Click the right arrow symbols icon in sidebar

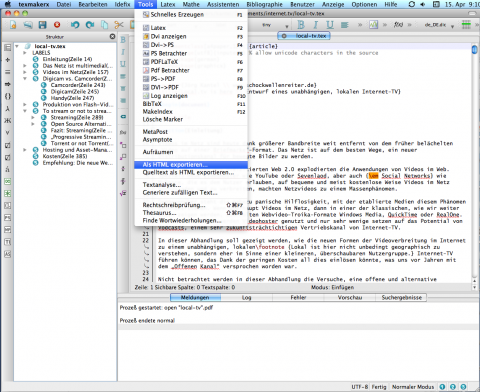pyautogui.click(x=7, y=84)
